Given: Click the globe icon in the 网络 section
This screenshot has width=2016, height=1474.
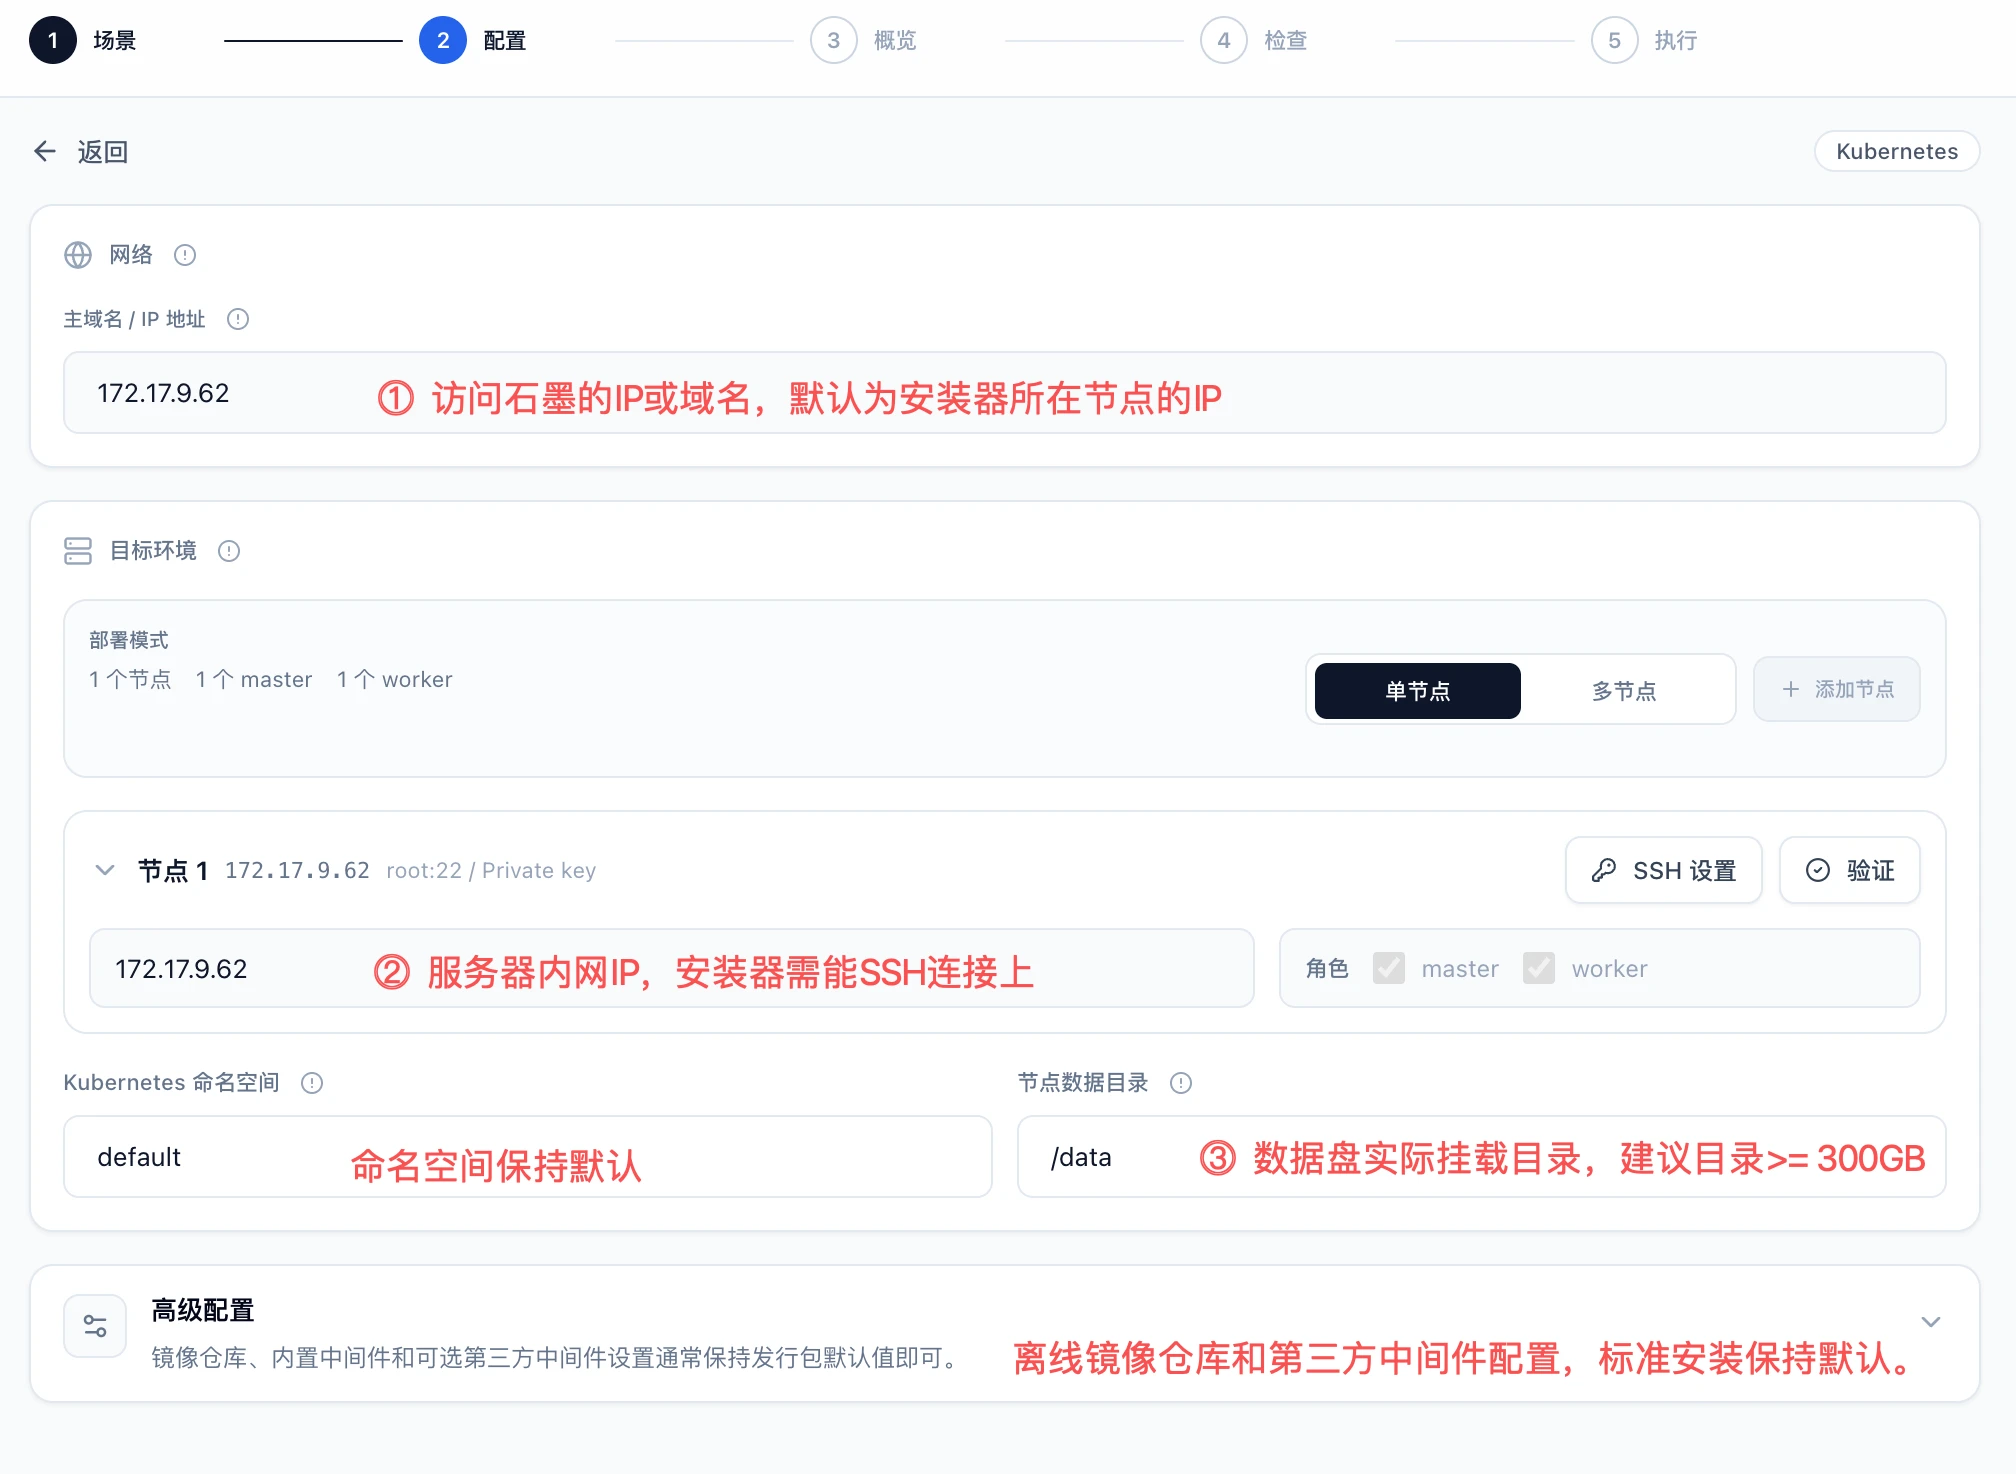Looking at the screenshot, I should pos(78,255).
